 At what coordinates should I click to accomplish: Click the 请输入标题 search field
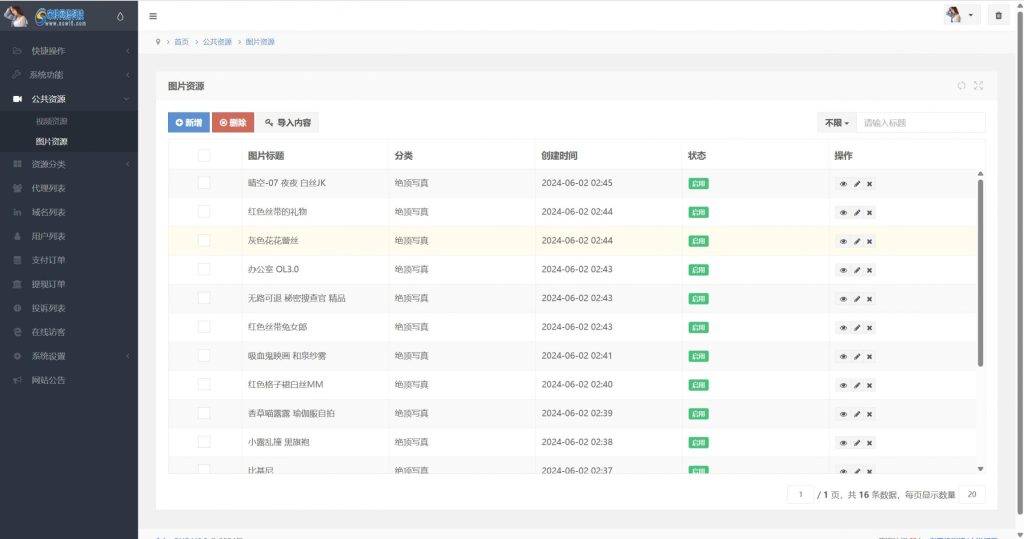pyautogui.click(x=920, y=123)
